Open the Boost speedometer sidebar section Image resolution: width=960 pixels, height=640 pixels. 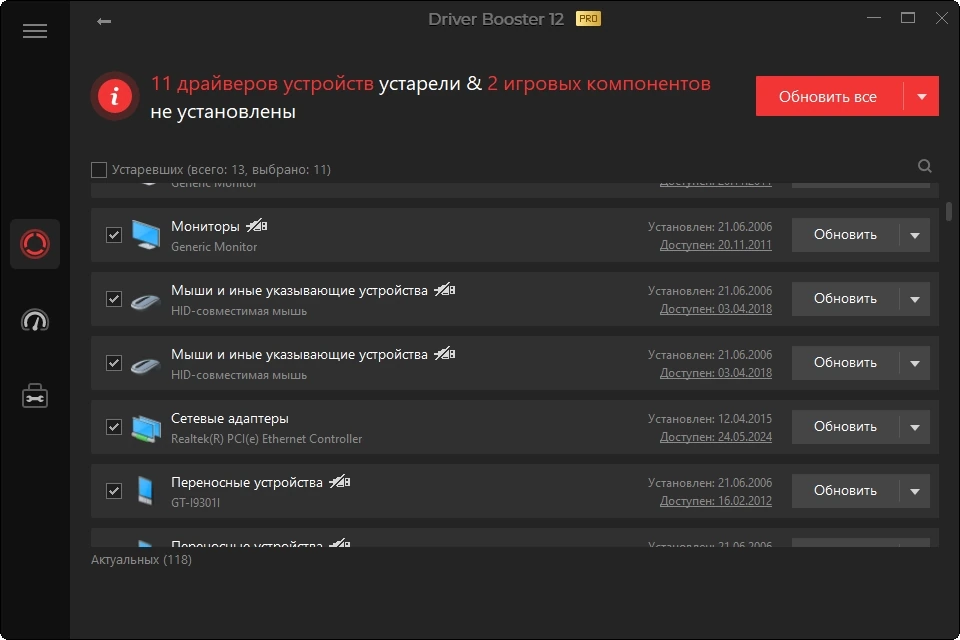click(x=35, y=320)
